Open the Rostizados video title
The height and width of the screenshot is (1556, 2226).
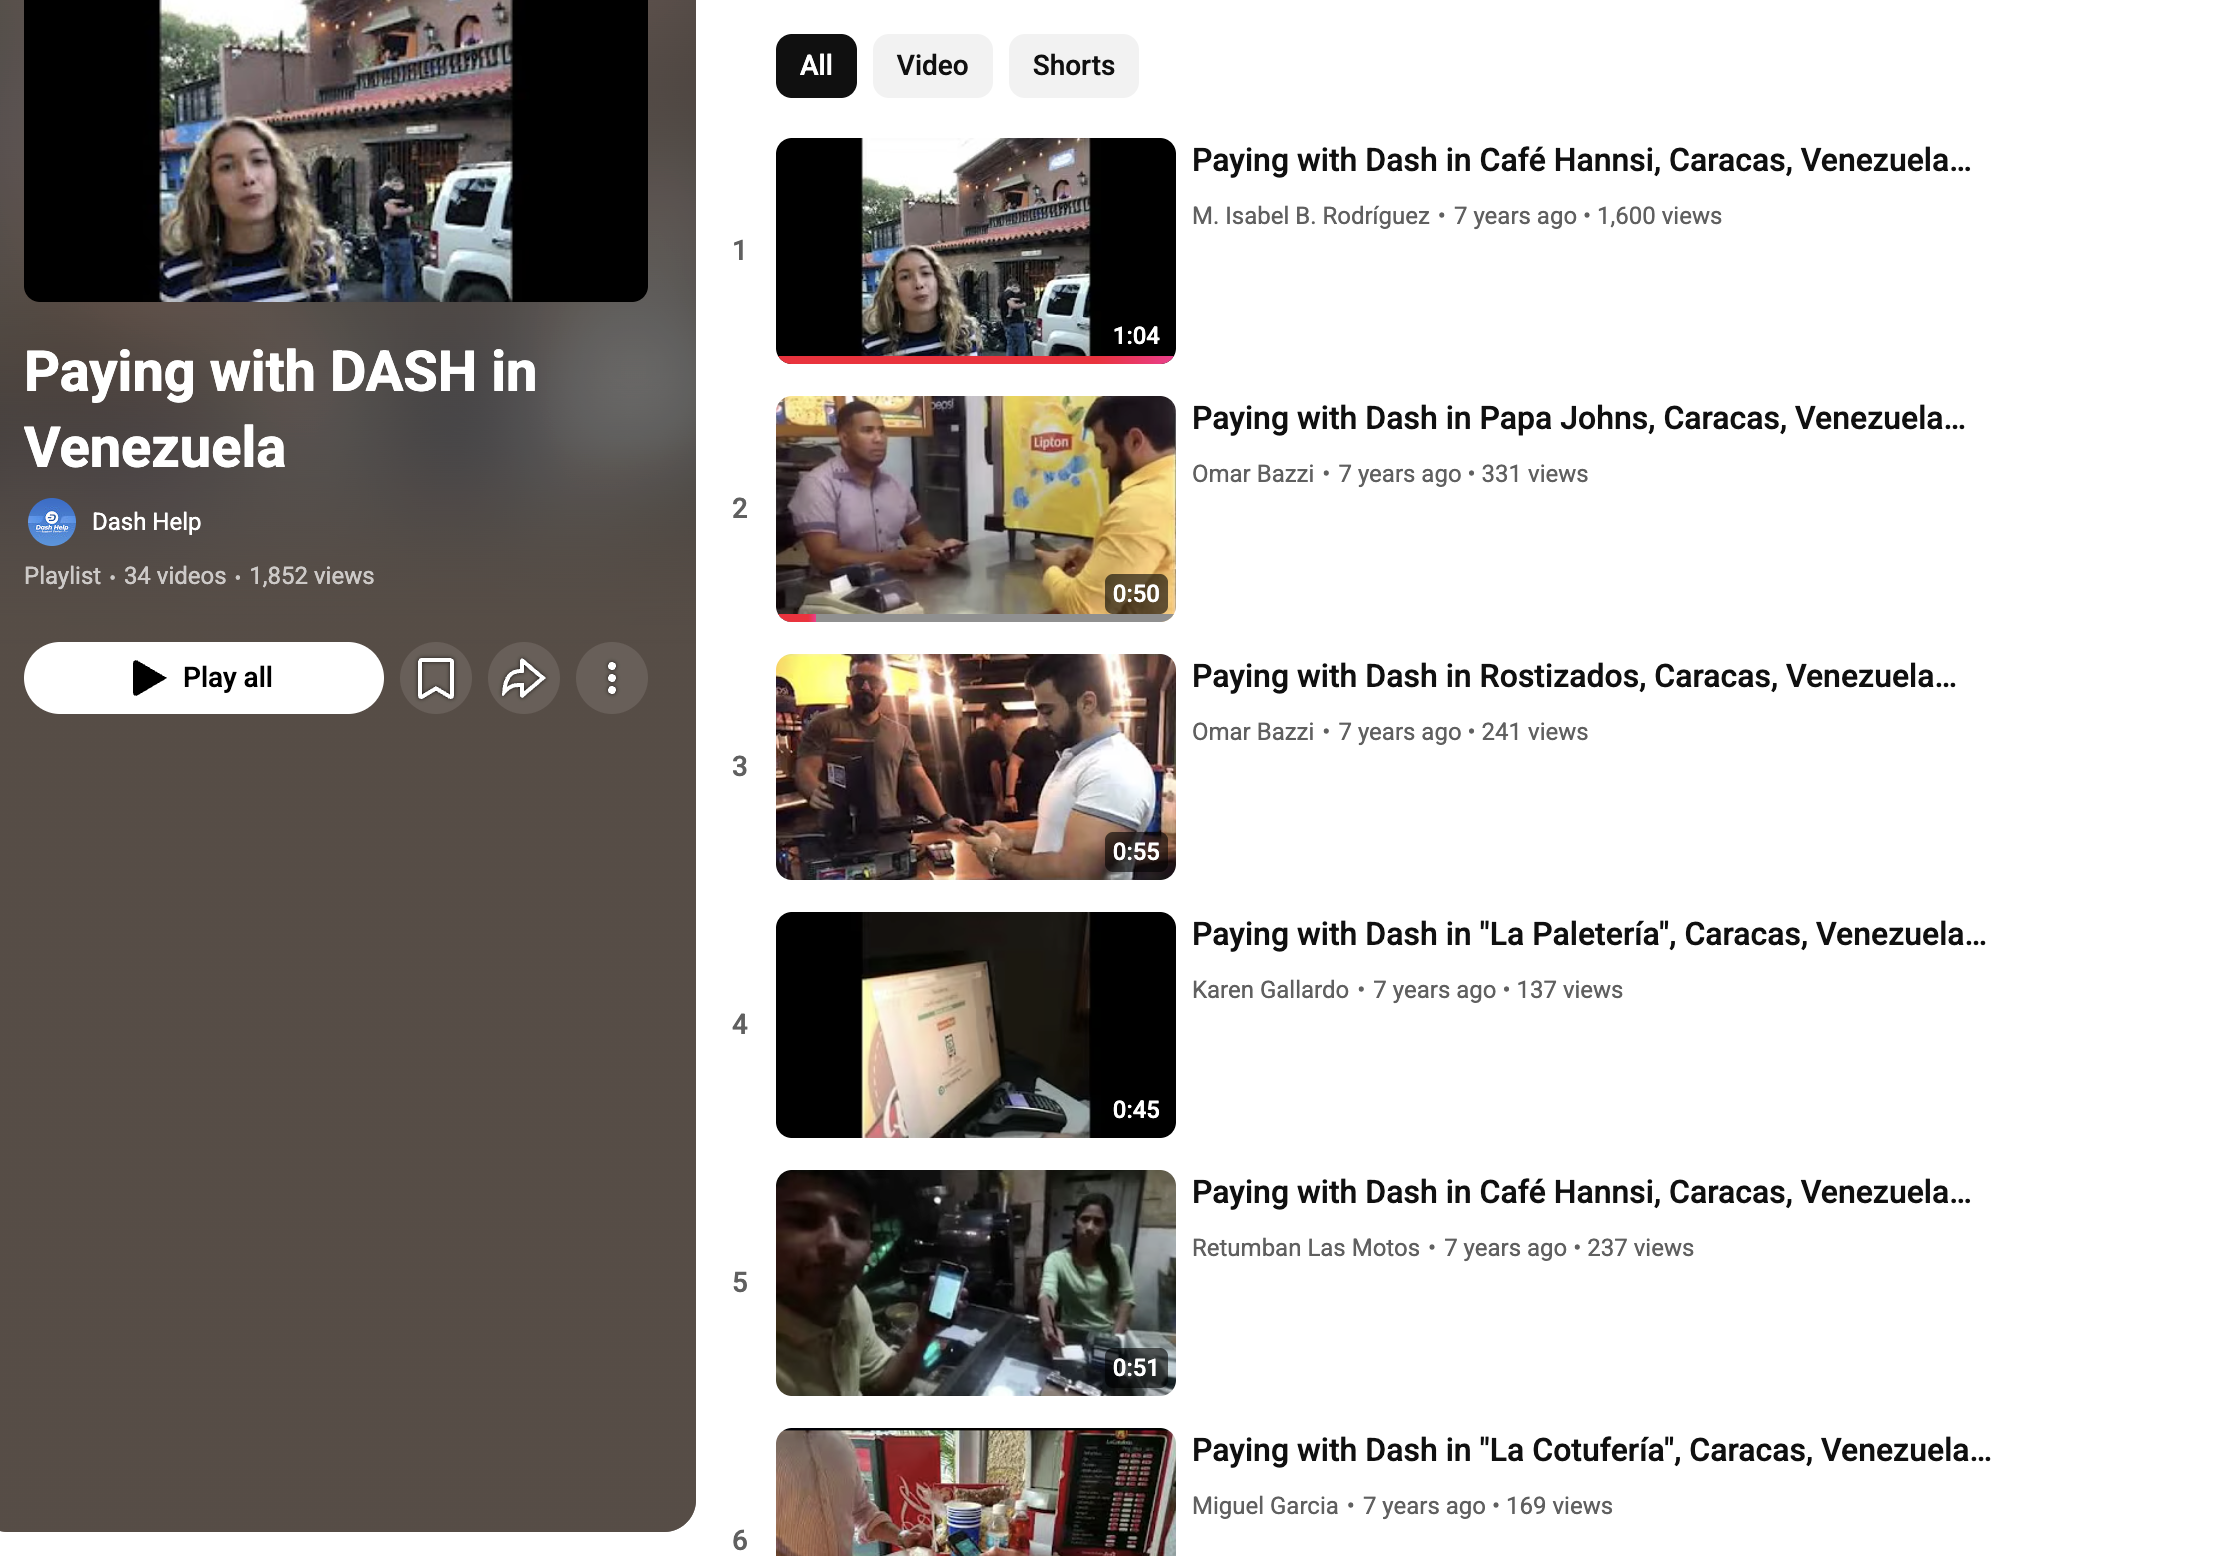tap(1572, 675)
